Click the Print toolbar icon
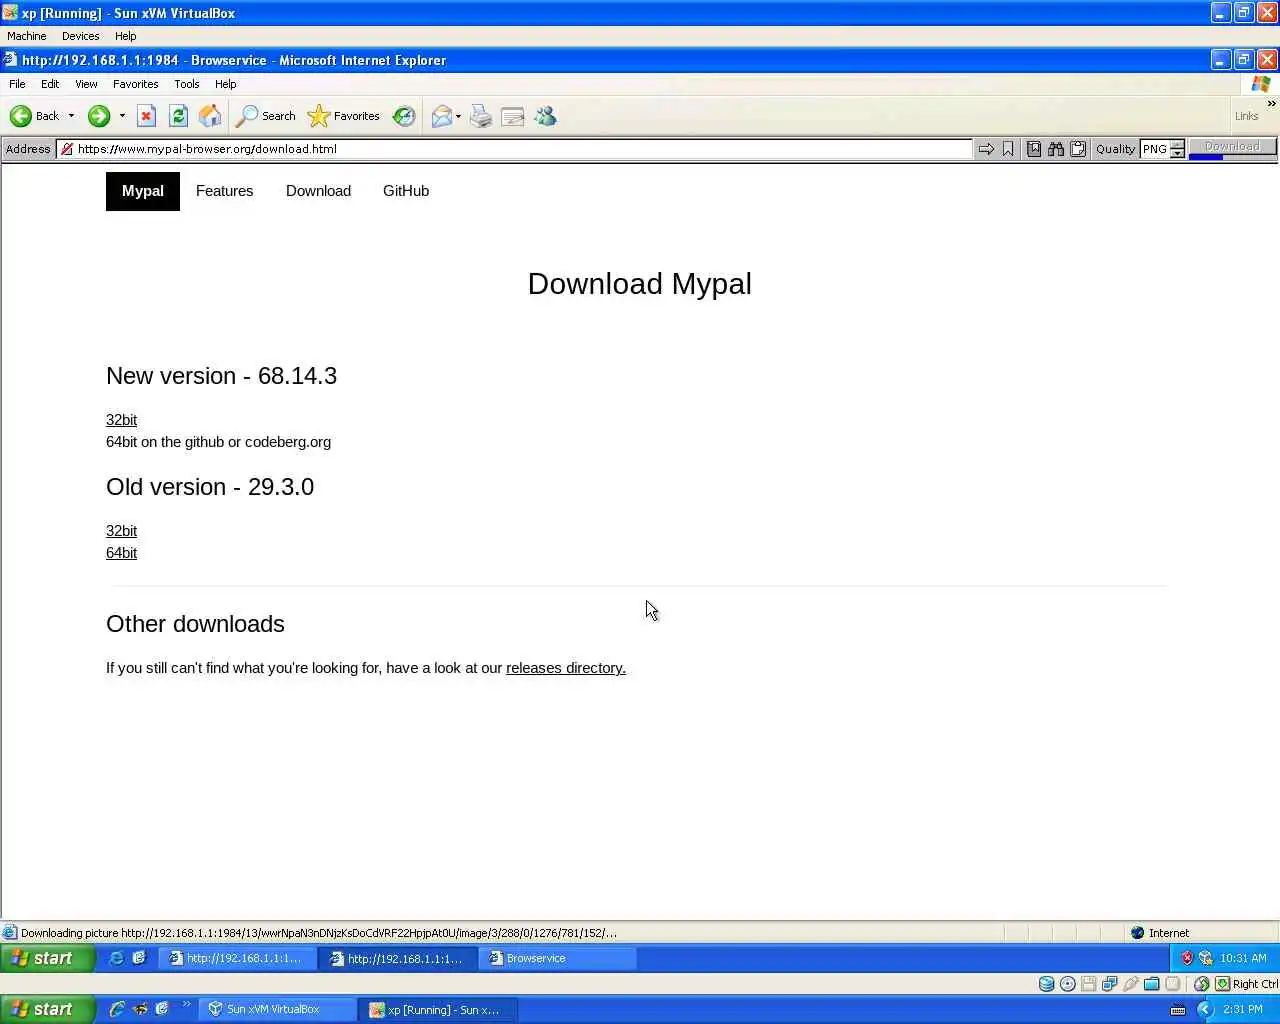This screenshot has width=1280, height=1024. (481, 116)
